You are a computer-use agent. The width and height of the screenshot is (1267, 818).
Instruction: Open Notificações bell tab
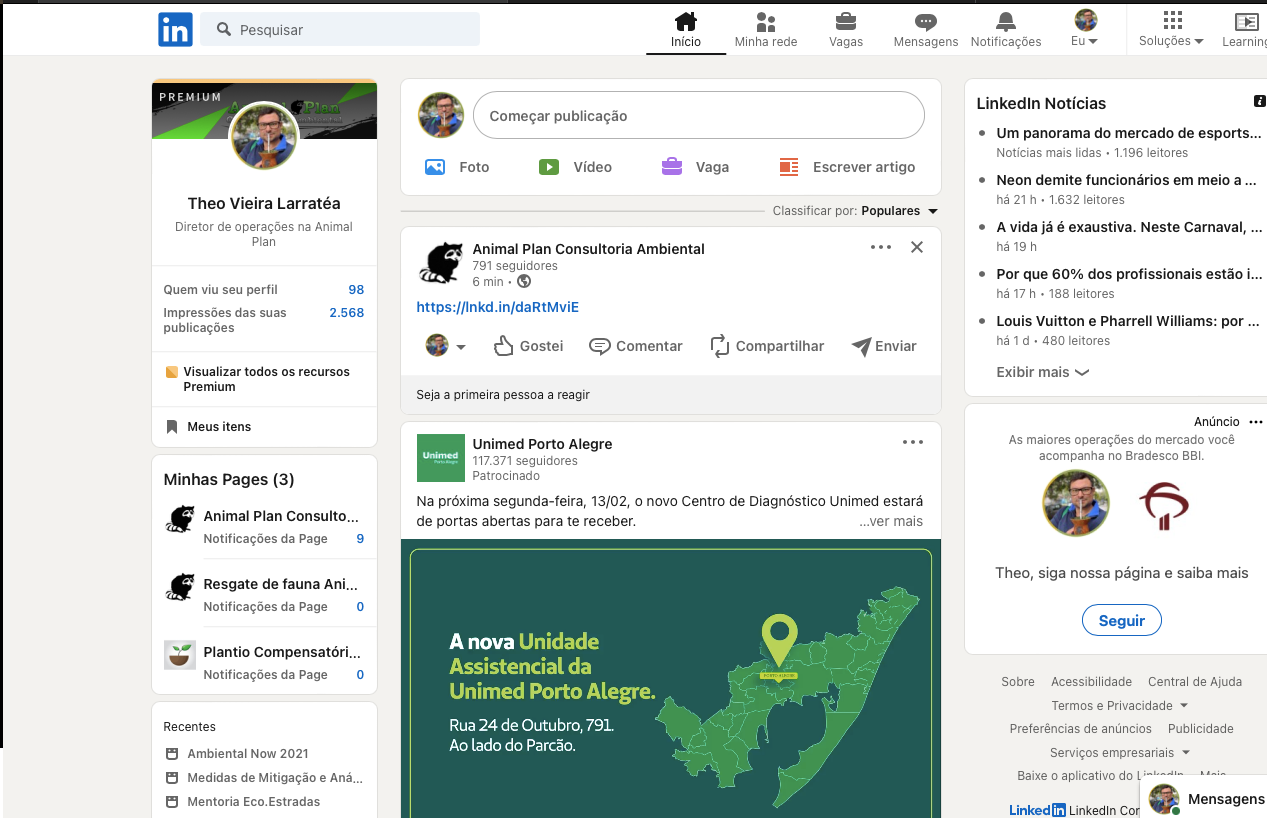(1006, 30)
